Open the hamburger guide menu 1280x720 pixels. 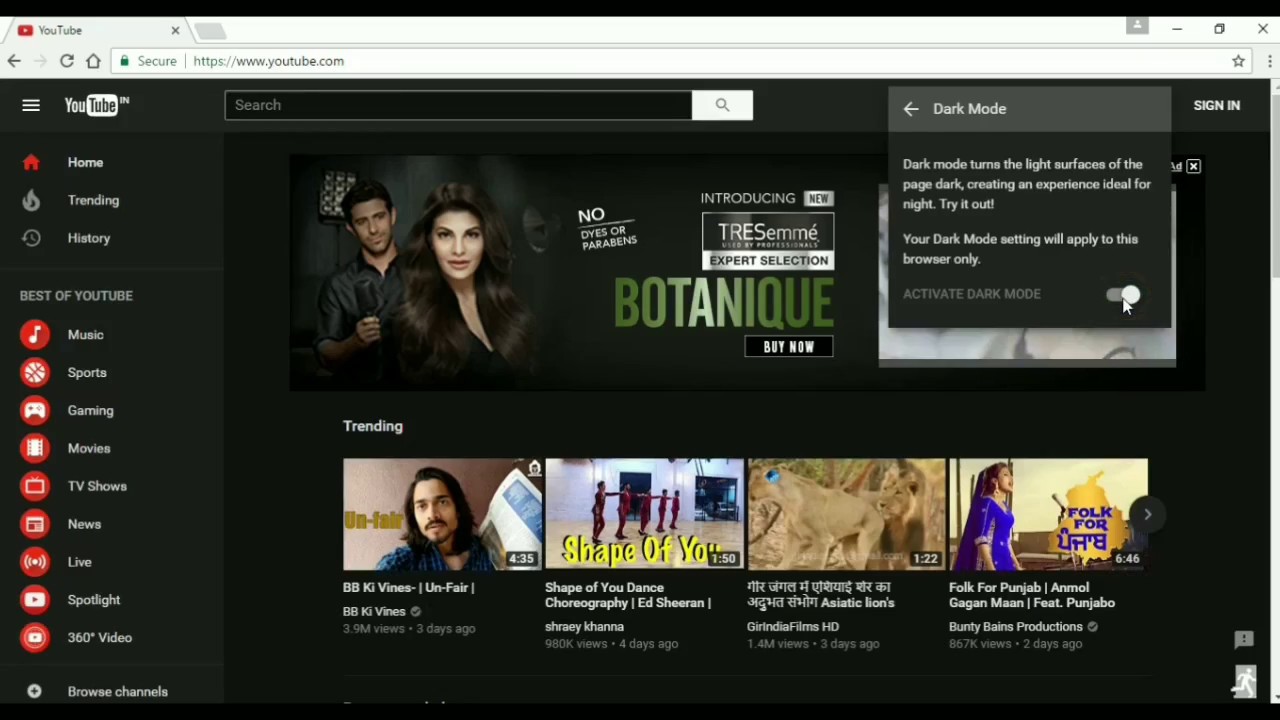coord(31,105)
